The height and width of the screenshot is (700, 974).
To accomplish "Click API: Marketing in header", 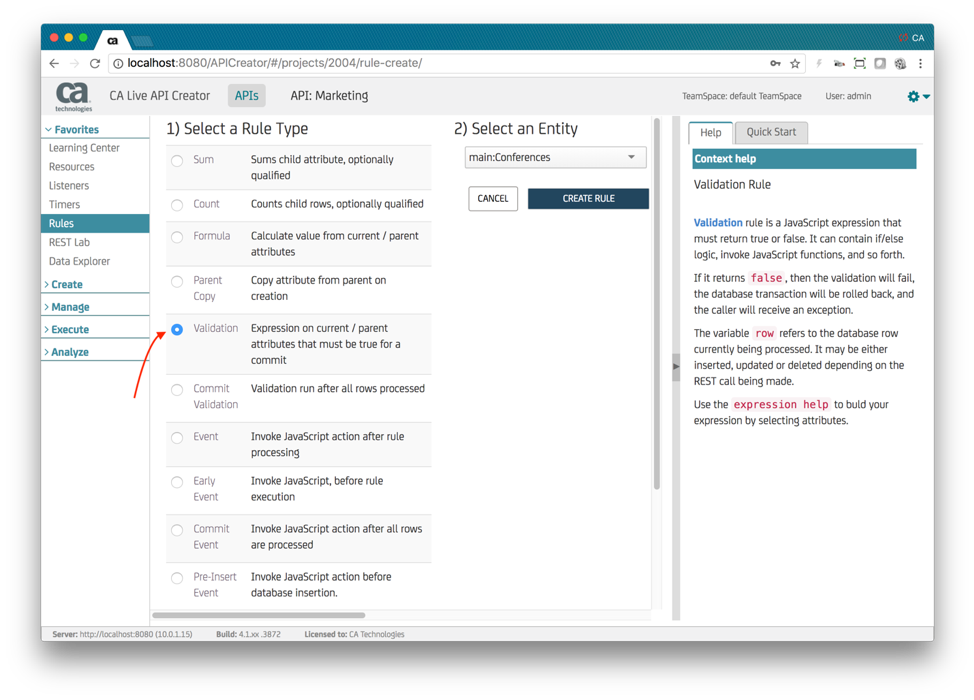I will pos(329,96).
